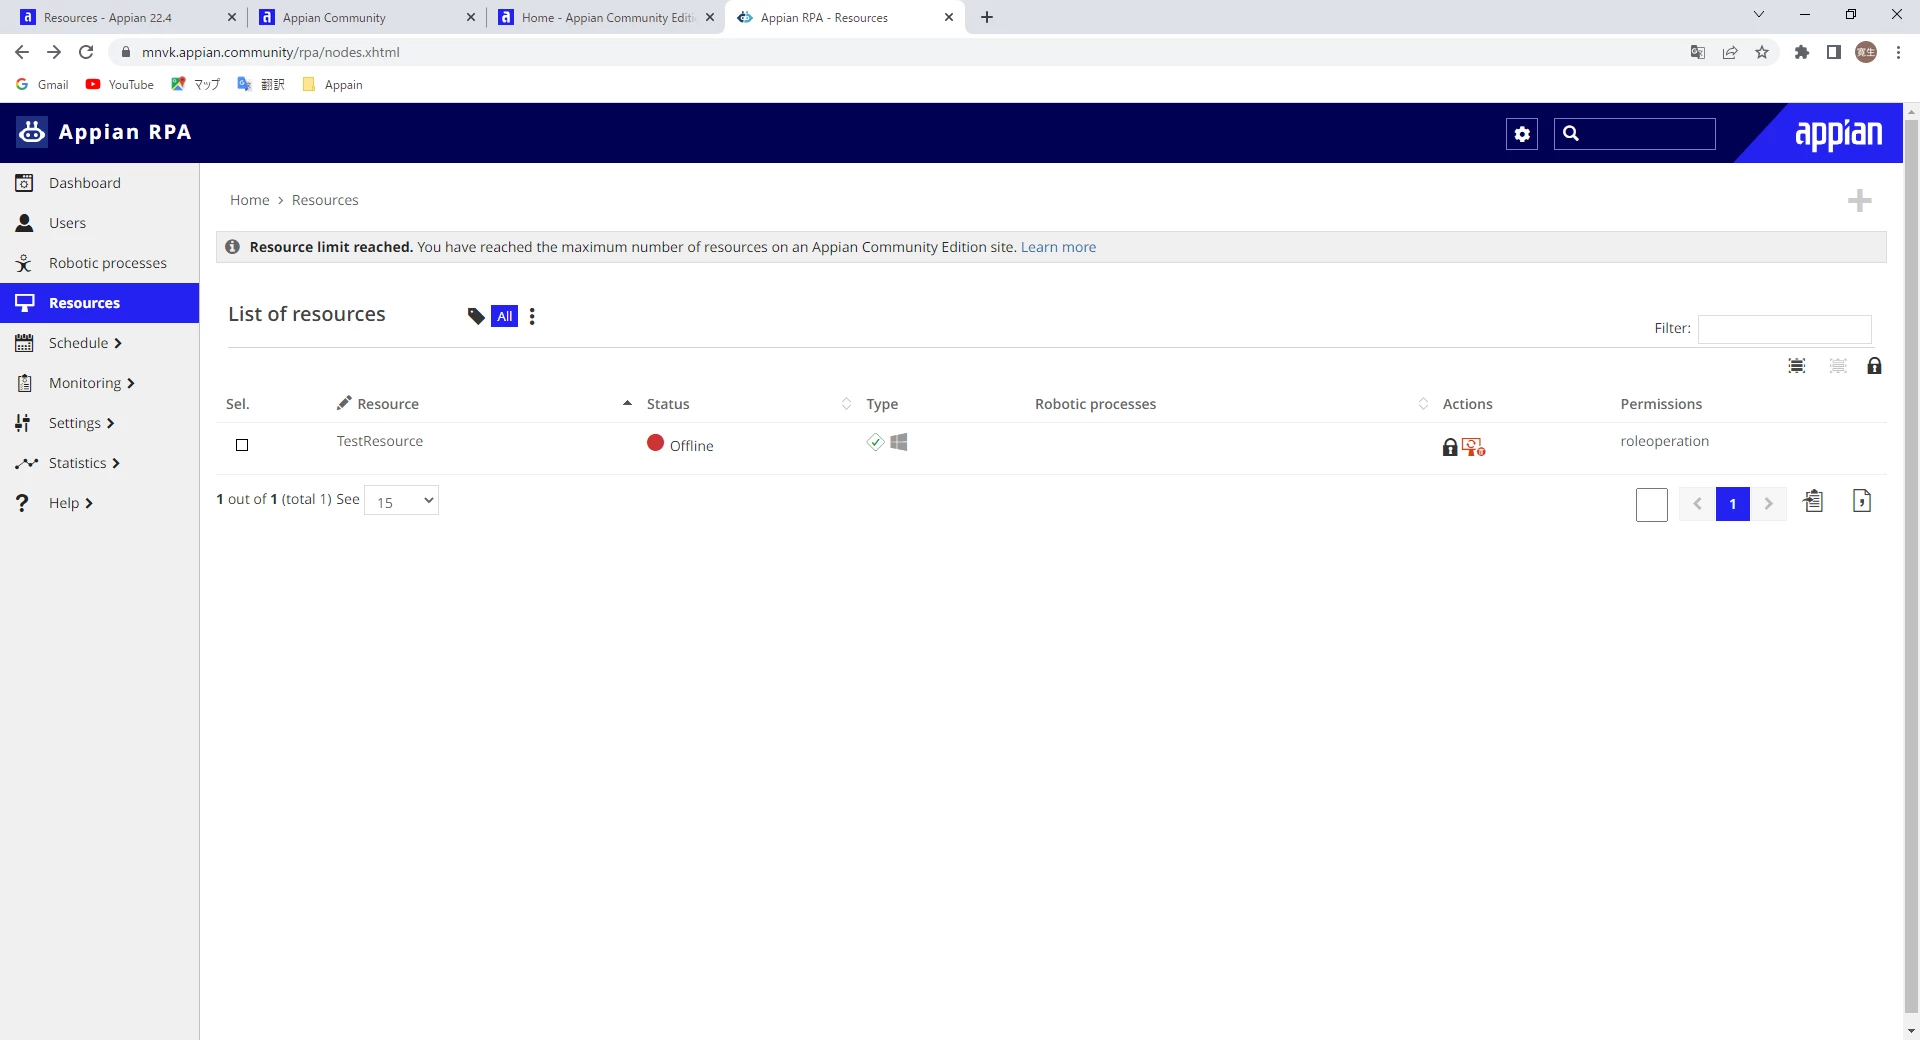Expand the Settings sidebar menu

pos(81,423)
